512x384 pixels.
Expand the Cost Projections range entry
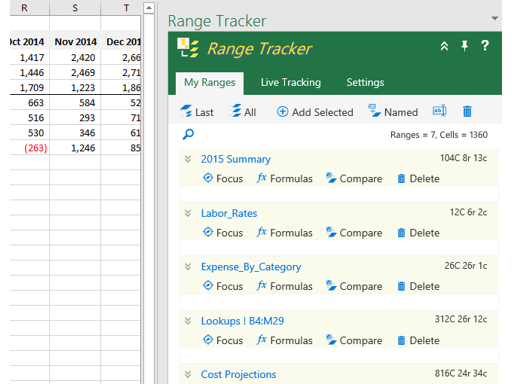(188, 374)
